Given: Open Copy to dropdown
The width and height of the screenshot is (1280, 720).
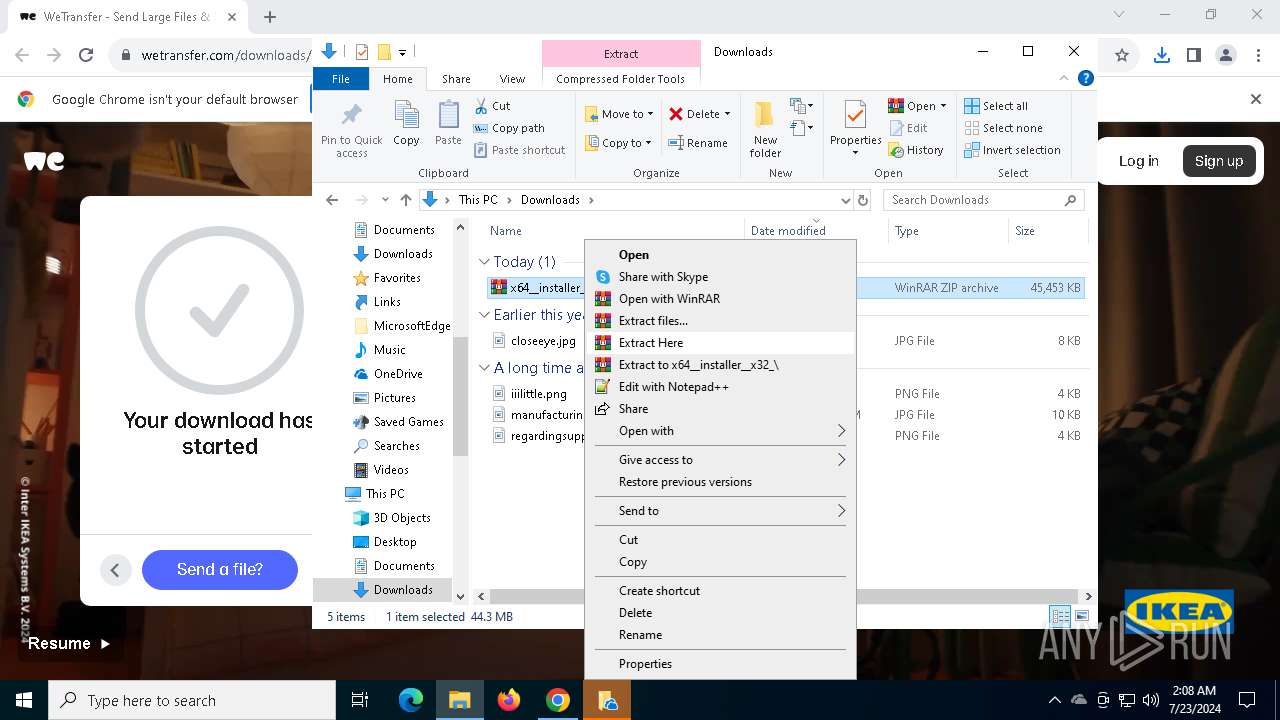Looking at the screenshot, I should (x=619, y=143).
